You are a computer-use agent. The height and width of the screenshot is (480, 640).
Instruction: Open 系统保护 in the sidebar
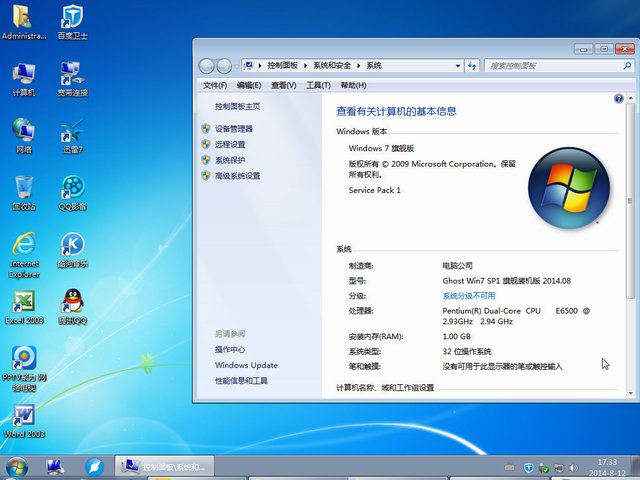click(230, 160)
